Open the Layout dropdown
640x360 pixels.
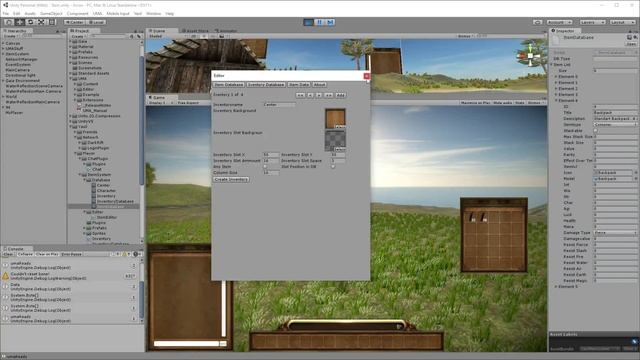pyautogui.click(x=622, y=22)
